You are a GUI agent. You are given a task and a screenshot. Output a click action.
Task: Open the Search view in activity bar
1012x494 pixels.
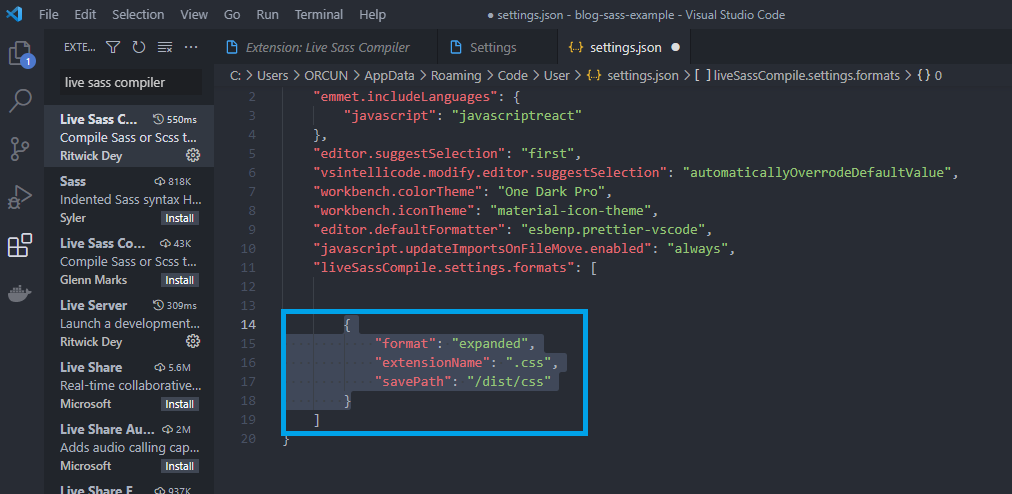21,101
